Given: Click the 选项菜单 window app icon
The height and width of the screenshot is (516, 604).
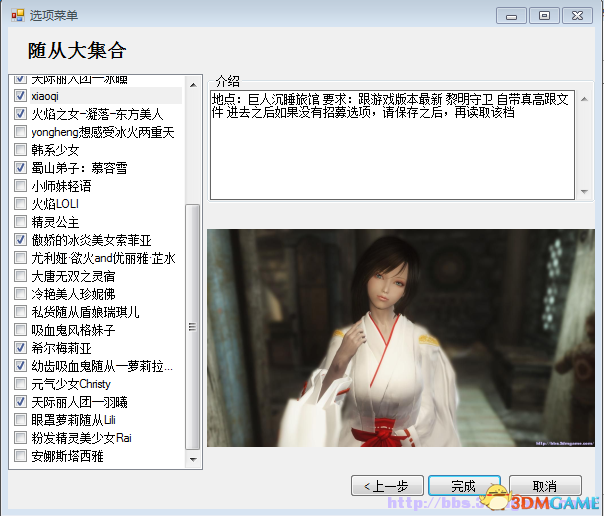Looking at the screenshot, I should click(17, 16).
